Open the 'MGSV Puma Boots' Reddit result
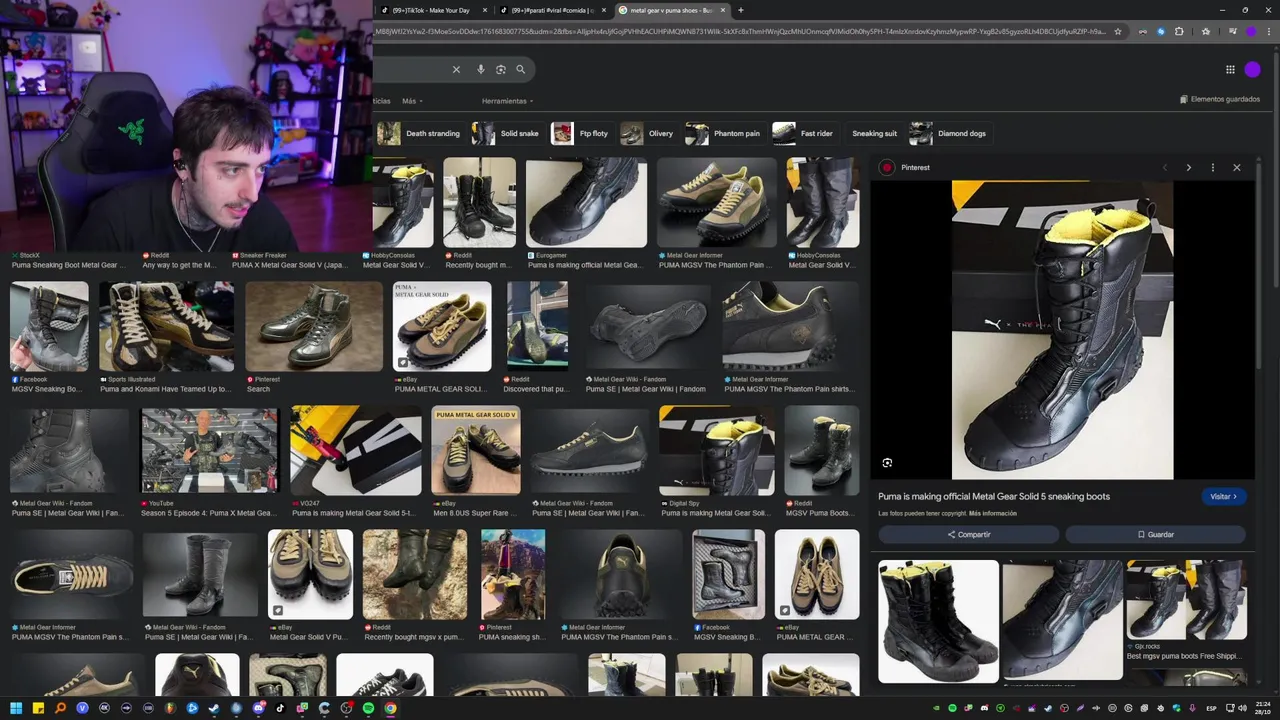 [x=822, y=450]
